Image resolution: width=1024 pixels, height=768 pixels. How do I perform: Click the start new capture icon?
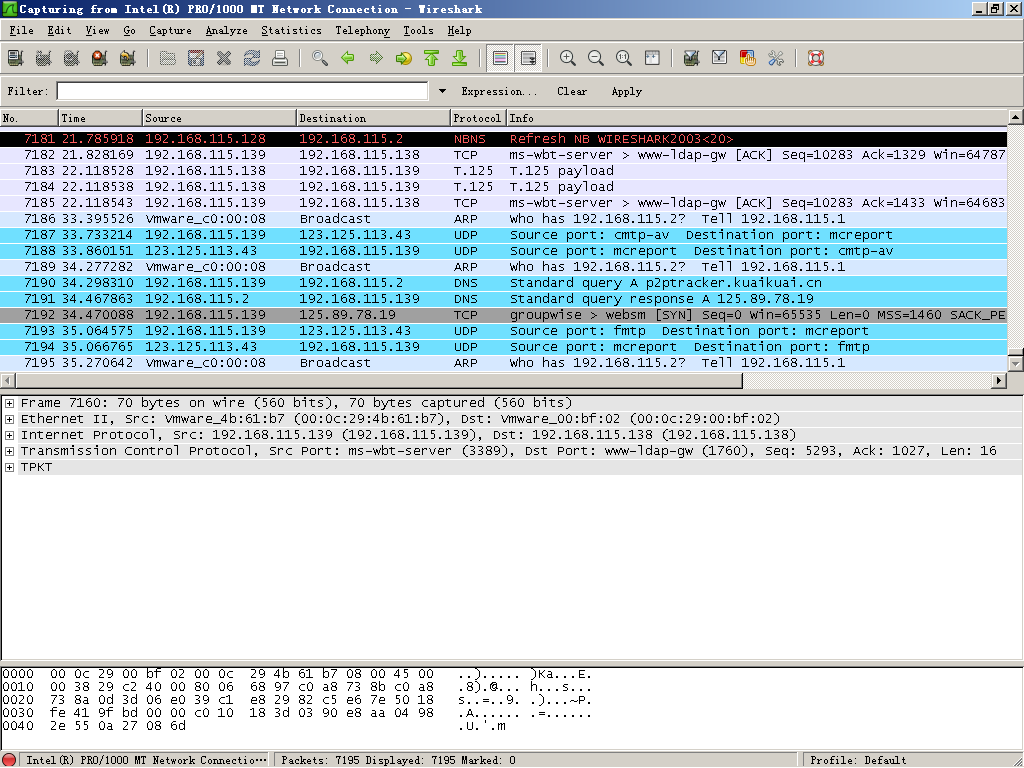pyautogui.click(x=72, y=58)
